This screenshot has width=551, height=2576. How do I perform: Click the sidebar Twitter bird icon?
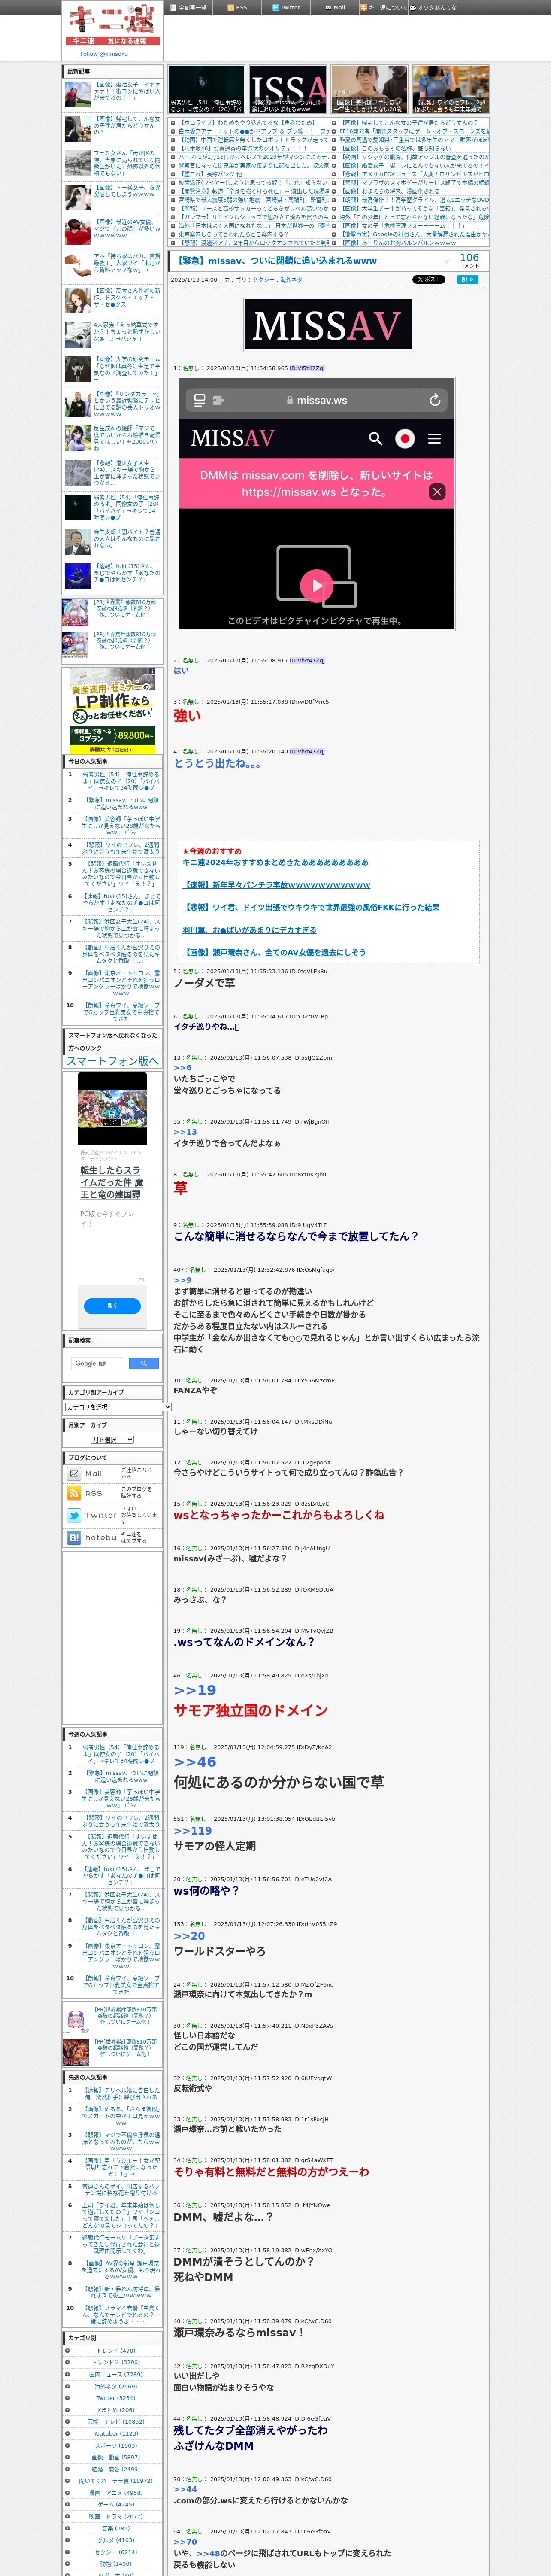point(74,1515)
